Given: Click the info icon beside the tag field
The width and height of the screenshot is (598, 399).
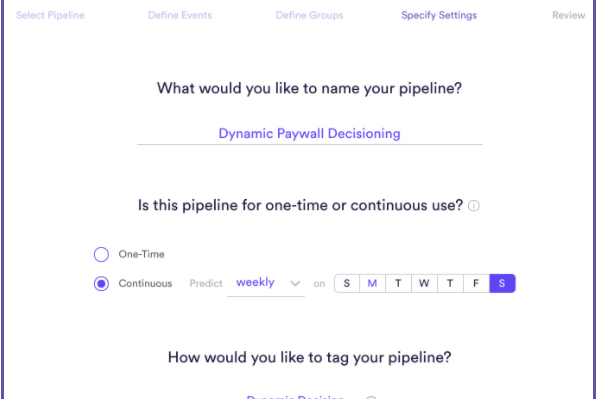Looking at the screenshot, I should tap(371, 397).
